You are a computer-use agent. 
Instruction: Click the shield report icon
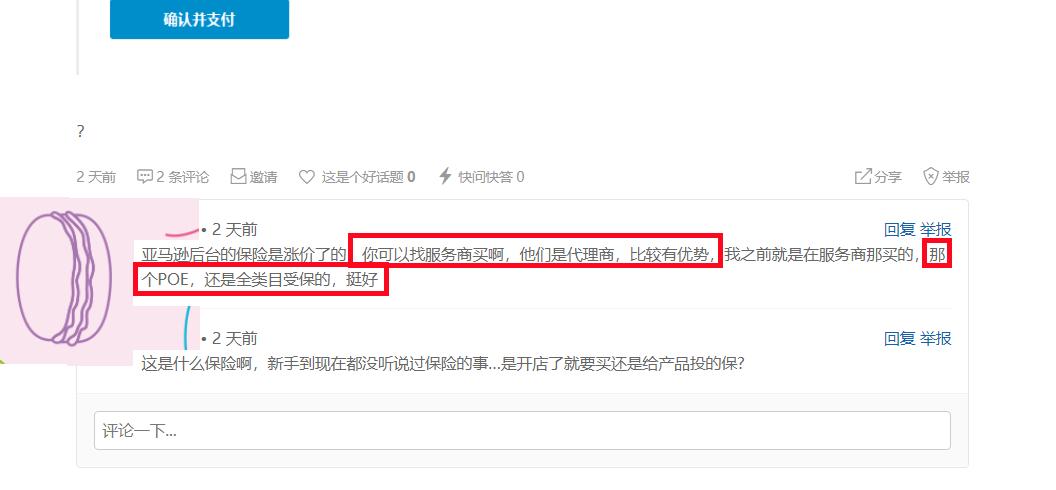pos(930,176)
